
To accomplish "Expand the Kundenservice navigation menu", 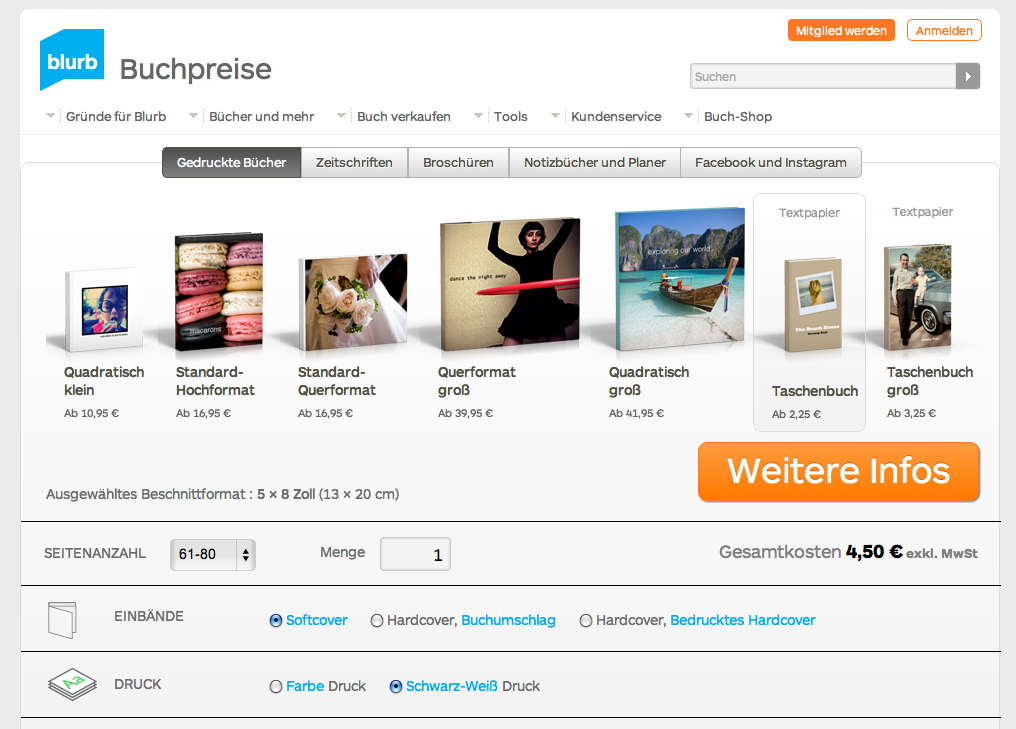I will click(606, 117).
